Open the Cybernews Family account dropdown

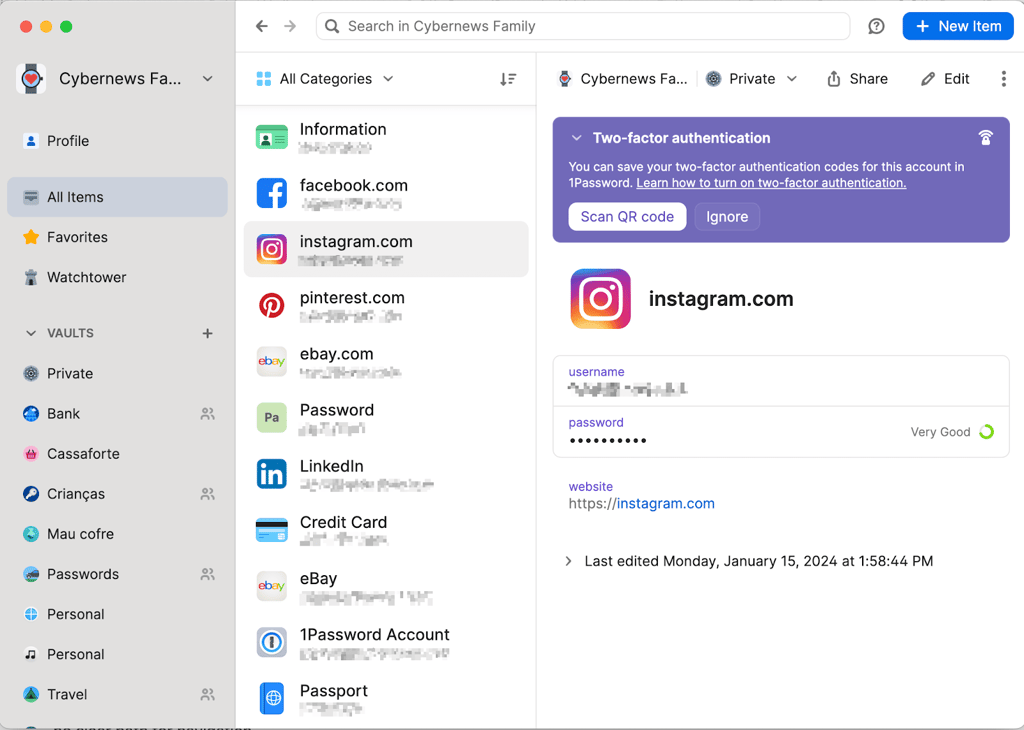coord(208,79)
